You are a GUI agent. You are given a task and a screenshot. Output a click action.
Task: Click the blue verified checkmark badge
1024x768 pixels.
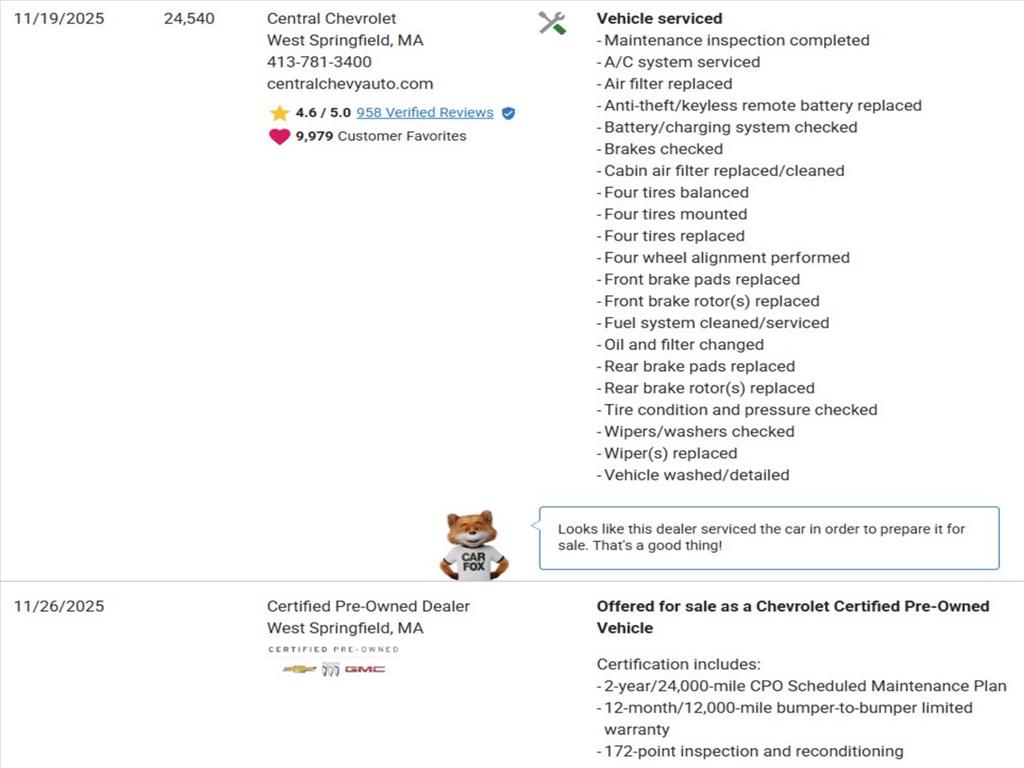pos(508,113)
